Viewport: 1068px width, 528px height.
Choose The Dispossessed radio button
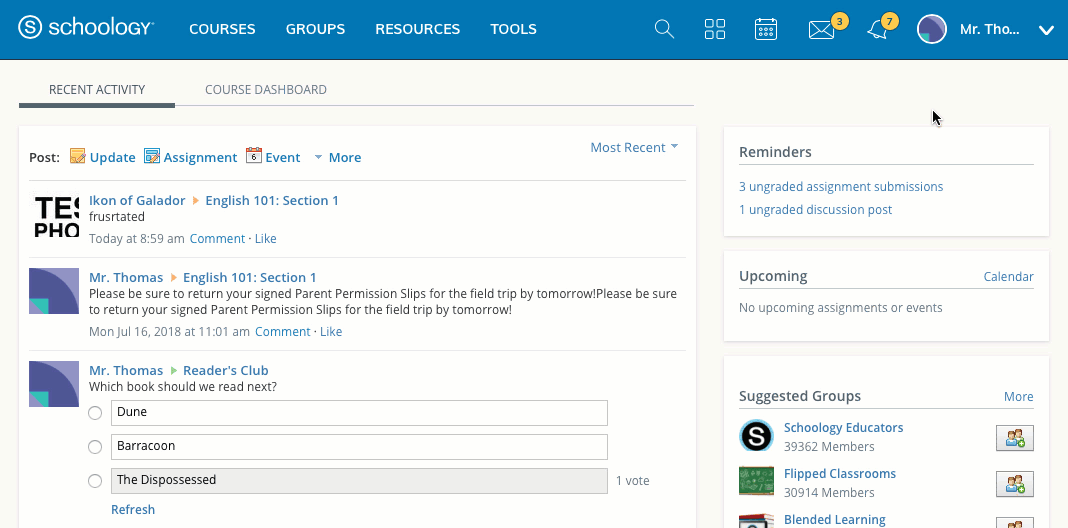pos(95,481)
